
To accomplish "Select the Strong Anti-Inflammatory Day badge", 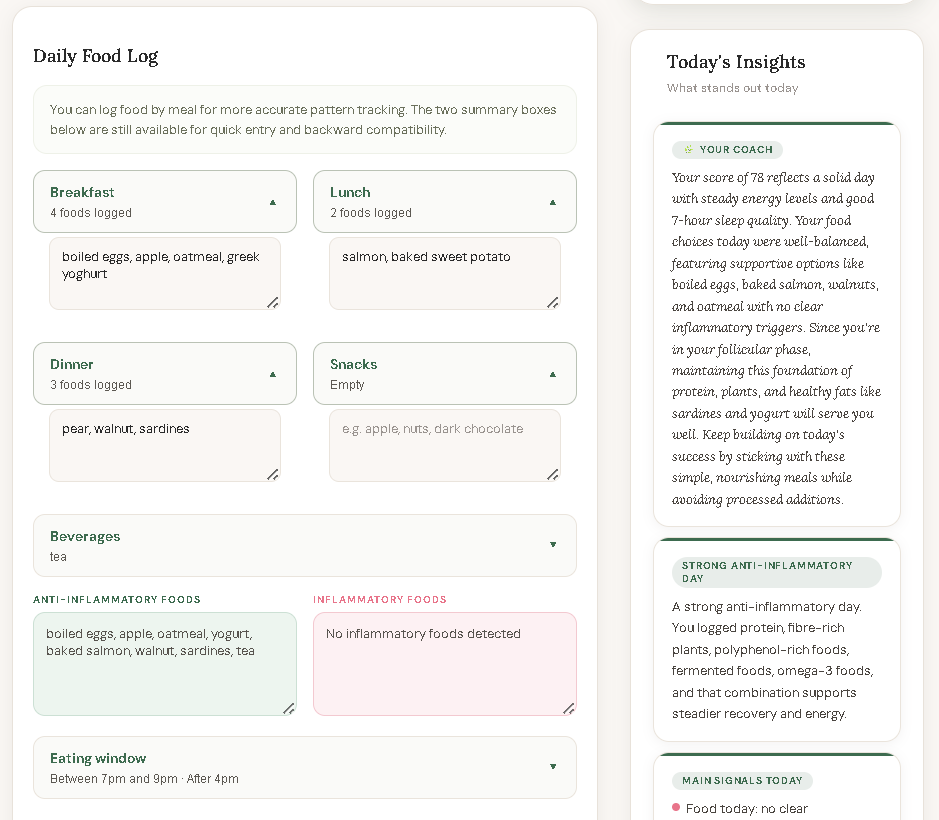I will coord(776,572).
